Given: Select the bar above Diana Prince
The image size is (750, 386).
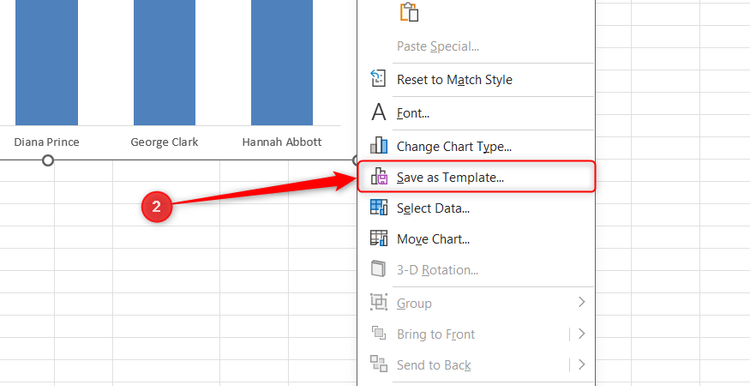Looking at the screenshot, I should point(47,62).
